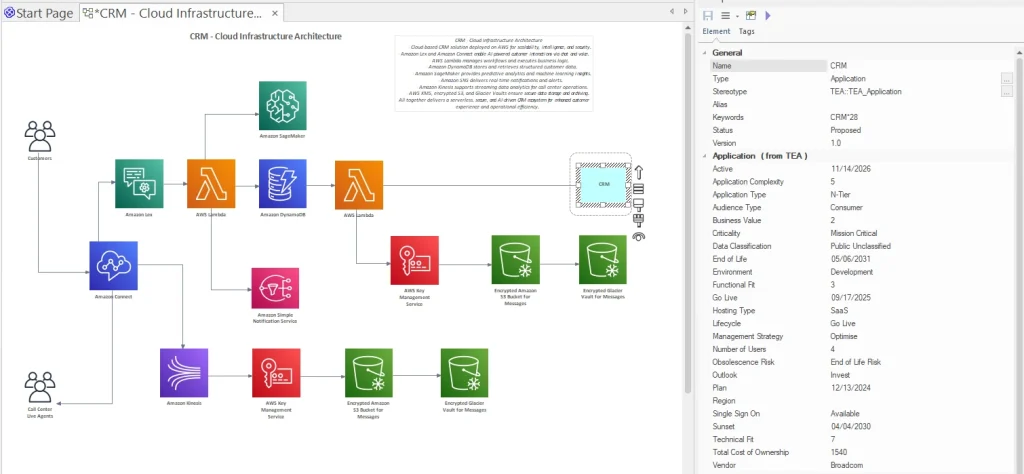Close the CRM - Cloud Infrastructure tab

[275, 13]
